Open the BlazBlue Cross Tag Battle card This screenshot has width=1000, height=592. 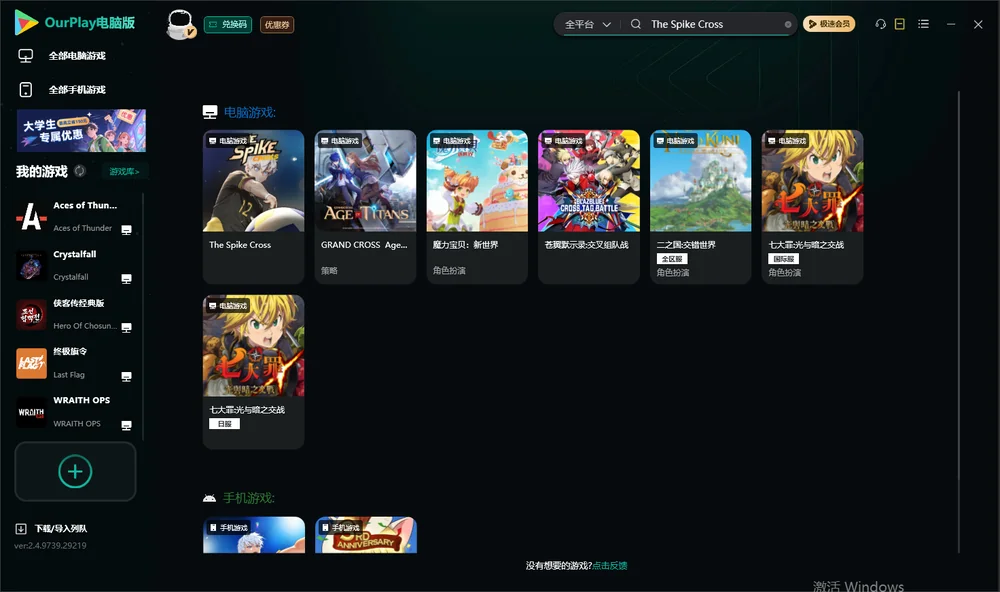coord(589,207)
